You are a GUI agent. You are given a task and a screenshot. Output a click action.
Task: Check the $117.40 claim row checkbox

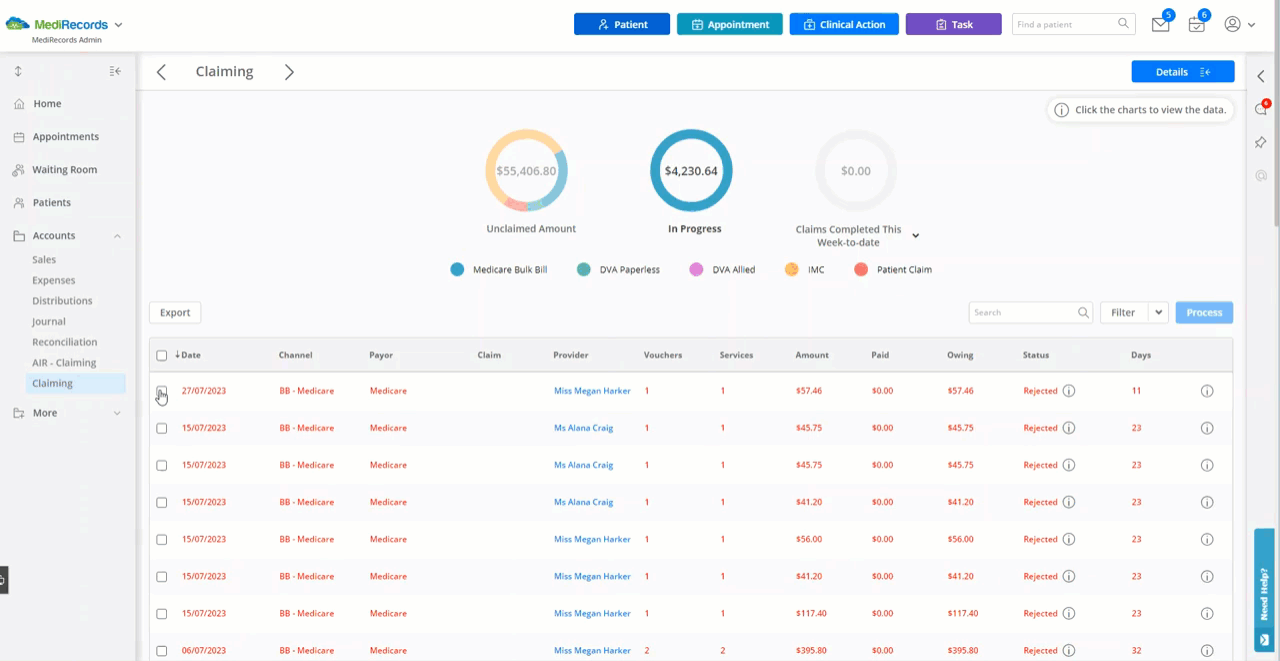click(x=162, y=614)
